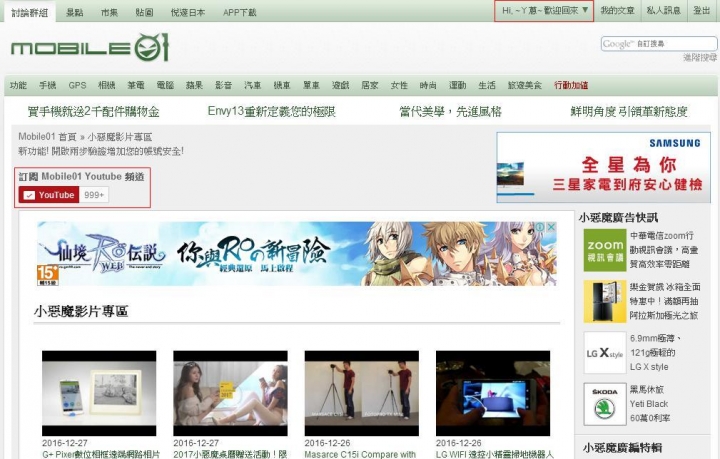This screenshot has width=720, height=459.
Task: Click the Envy13重新定義您的極限 promo link
Action: point(272,112)
